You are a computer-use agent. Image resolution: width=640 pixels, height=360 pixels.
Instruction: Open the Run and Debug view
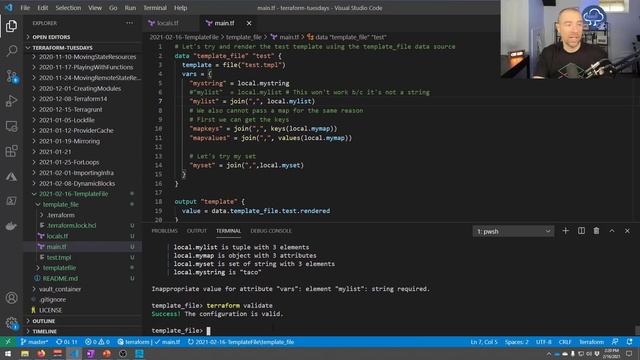(11, 101)
